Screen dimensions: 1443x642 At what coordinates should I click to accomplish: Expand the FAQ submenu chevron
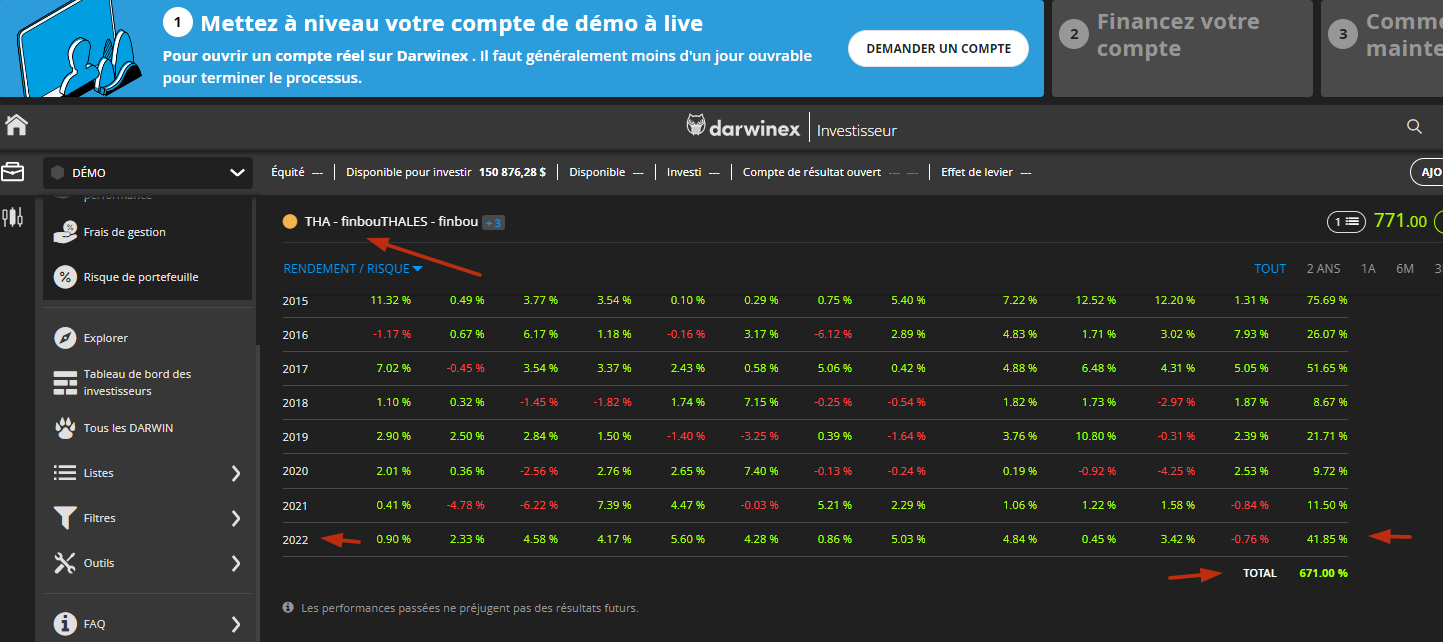pos(236,624)
